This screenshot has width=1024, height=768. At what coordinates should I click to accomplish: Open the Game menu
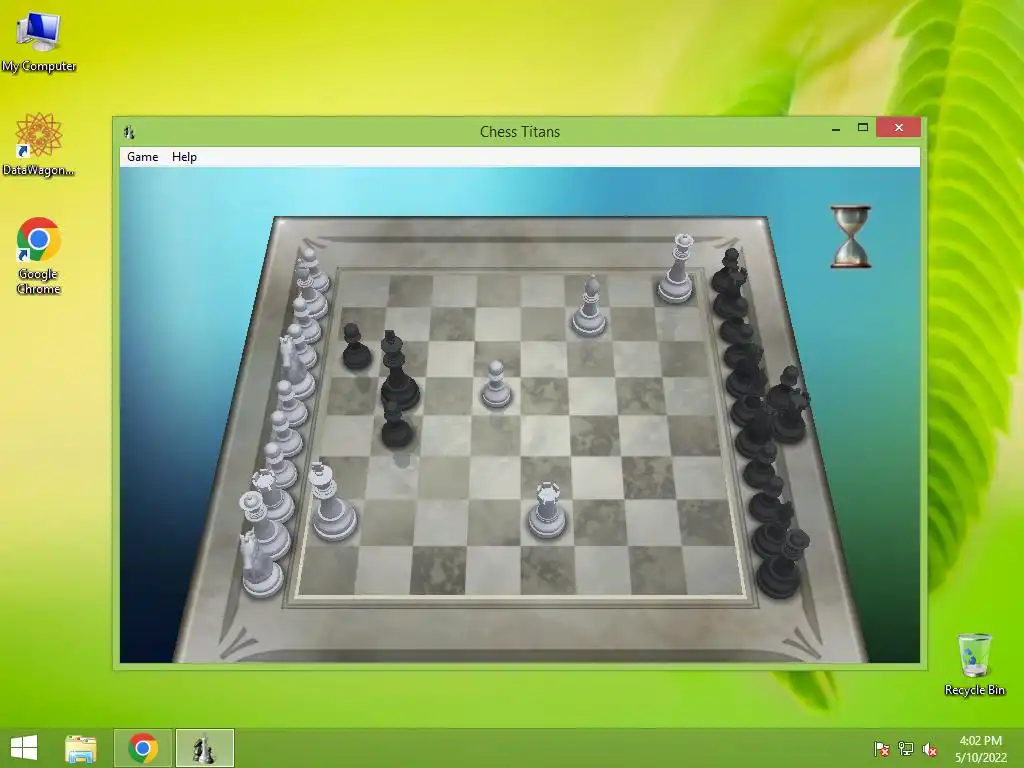point(142,157)
